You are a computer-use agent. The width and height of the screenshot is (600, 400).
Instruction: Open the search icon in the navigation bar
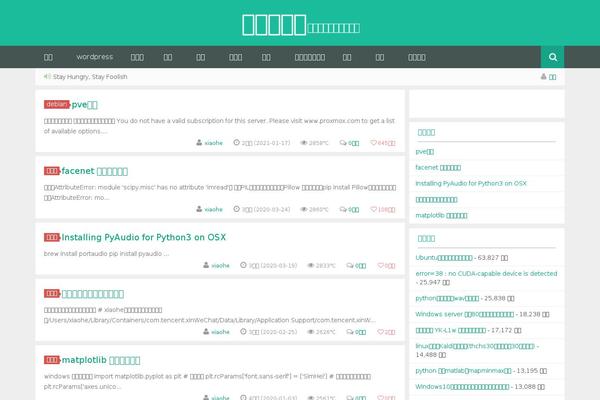[x=552, y=57]
